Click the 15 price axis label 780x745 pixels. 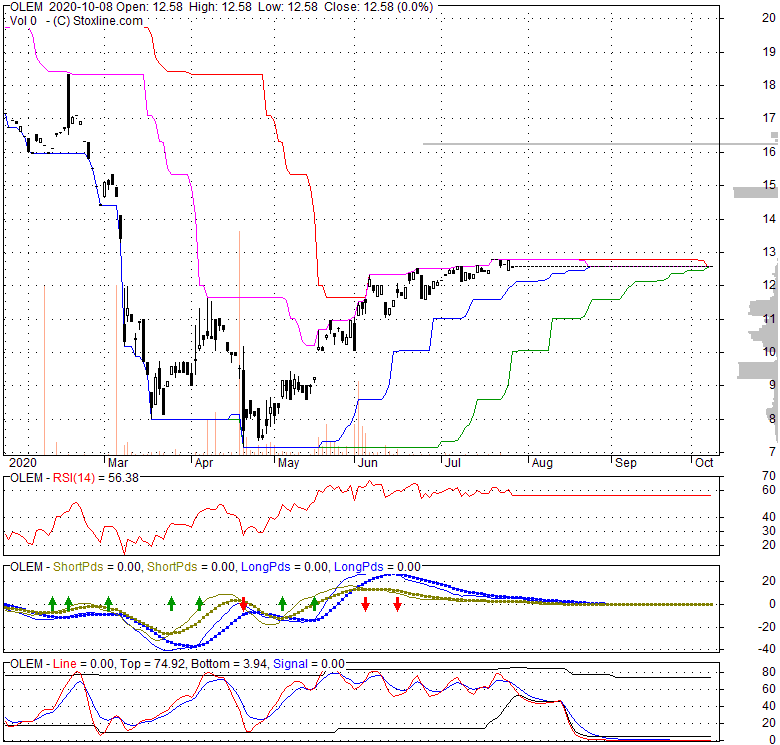(x=769, y=185)
